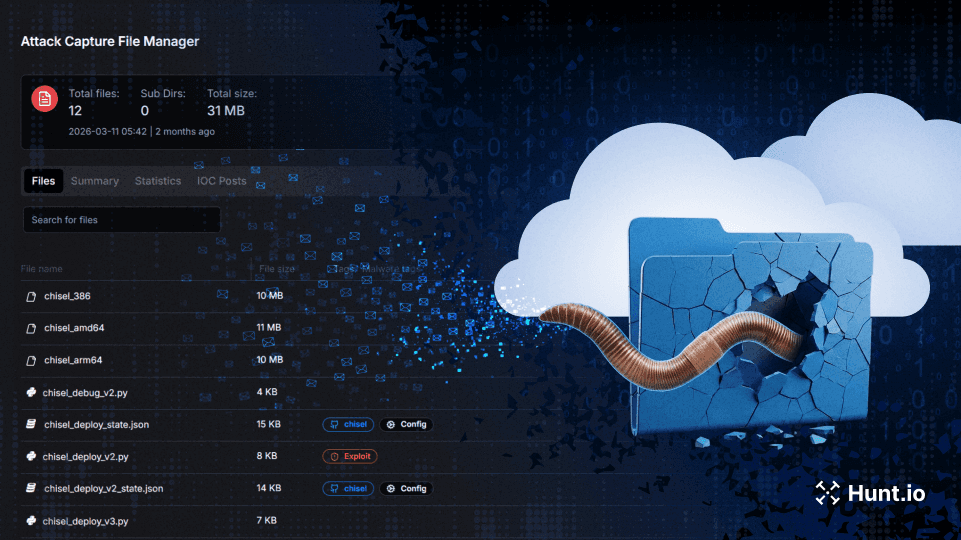This screenshot has width=961, height=540.
Task: Click the Attack Capture File Manager title
Action: point(110,41)
